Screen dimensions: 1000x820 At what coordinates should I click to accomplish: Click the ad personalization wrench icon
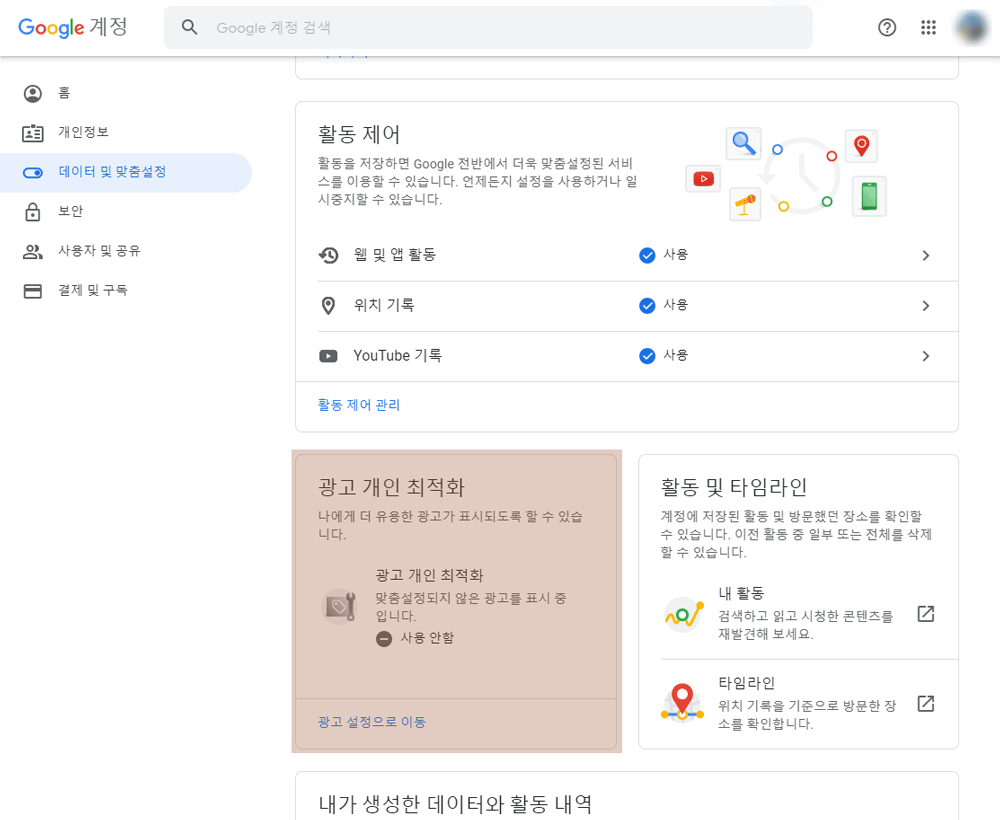pos(339,606)
